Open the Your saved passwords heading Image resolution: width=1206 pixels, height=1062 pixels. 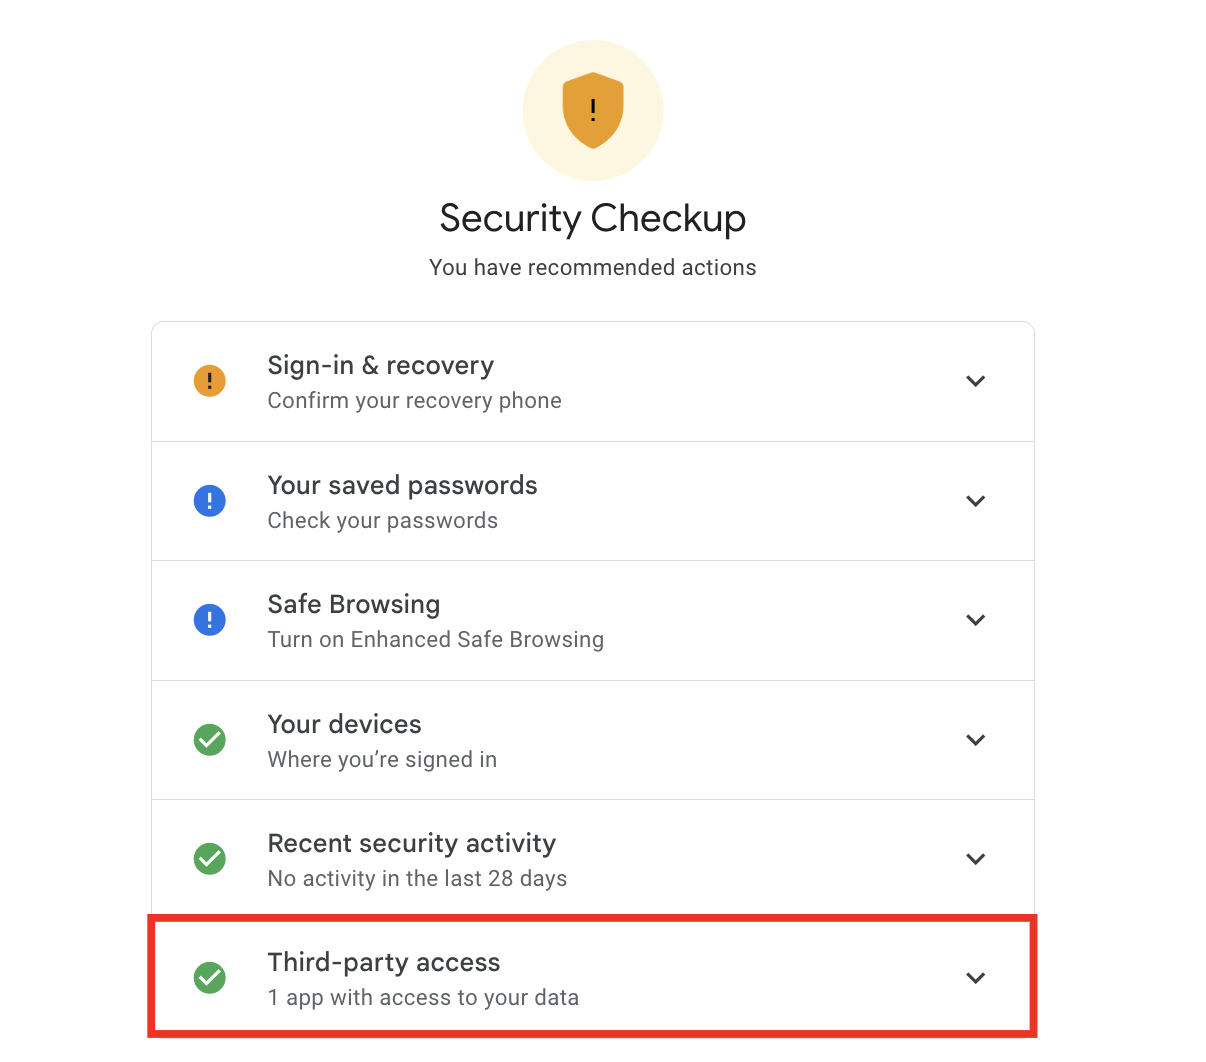pos(402,486)
